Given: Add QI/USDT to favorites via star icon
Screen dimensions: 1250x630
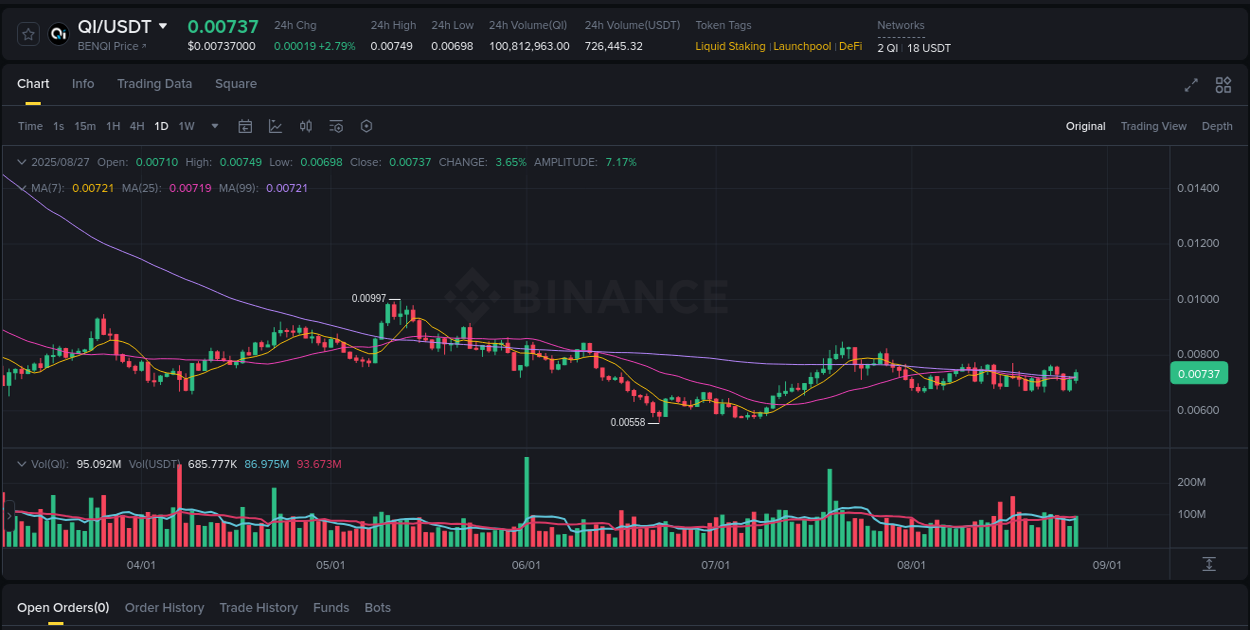Looking at the screenshot, I should (x=27, y=33).
